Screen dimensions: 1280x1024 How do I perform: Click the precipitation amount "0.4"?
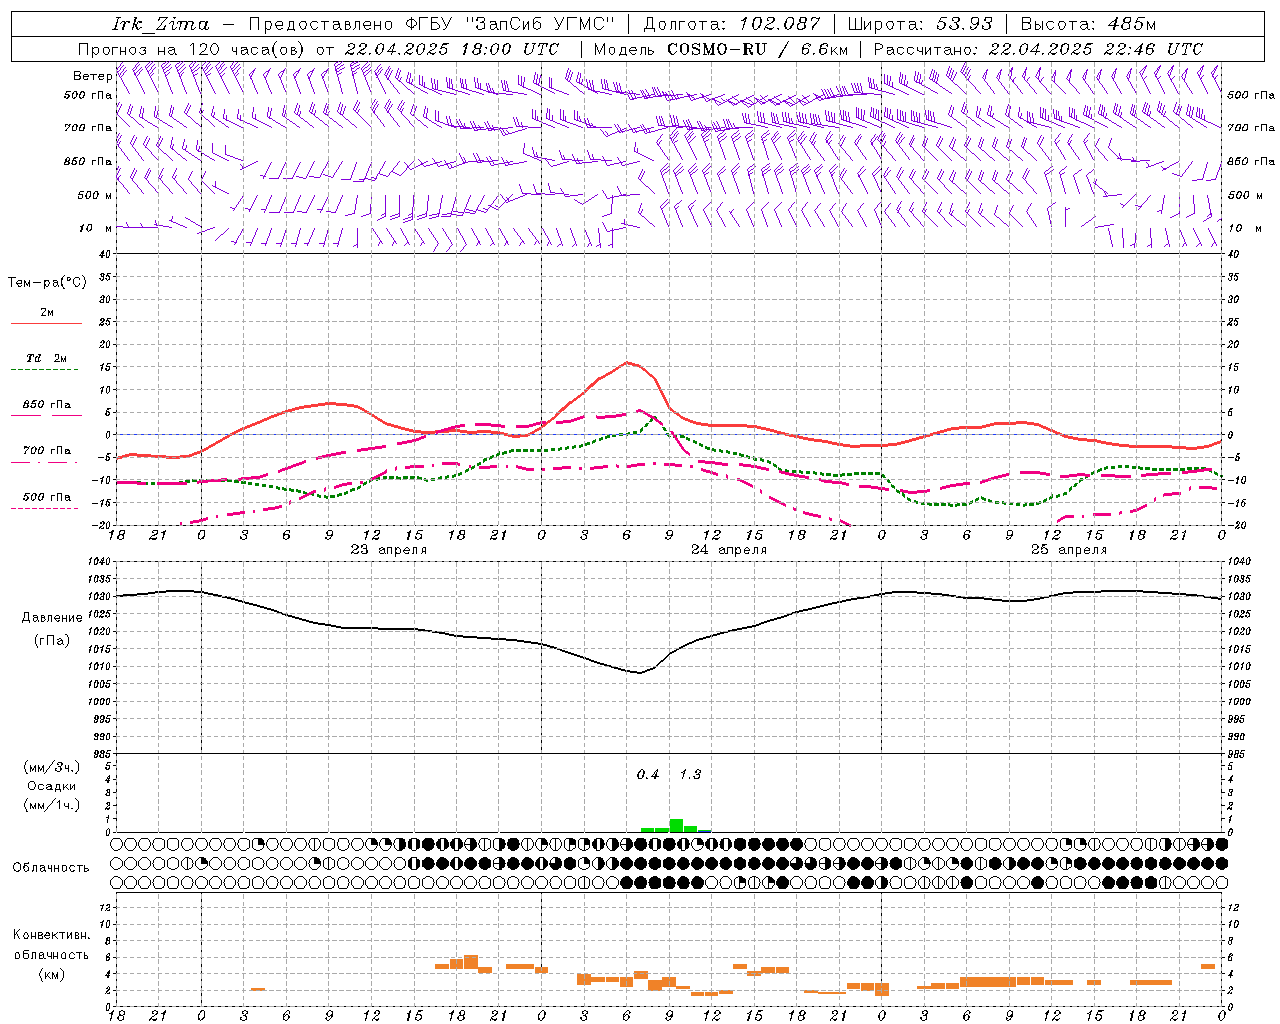coord(648,775)
